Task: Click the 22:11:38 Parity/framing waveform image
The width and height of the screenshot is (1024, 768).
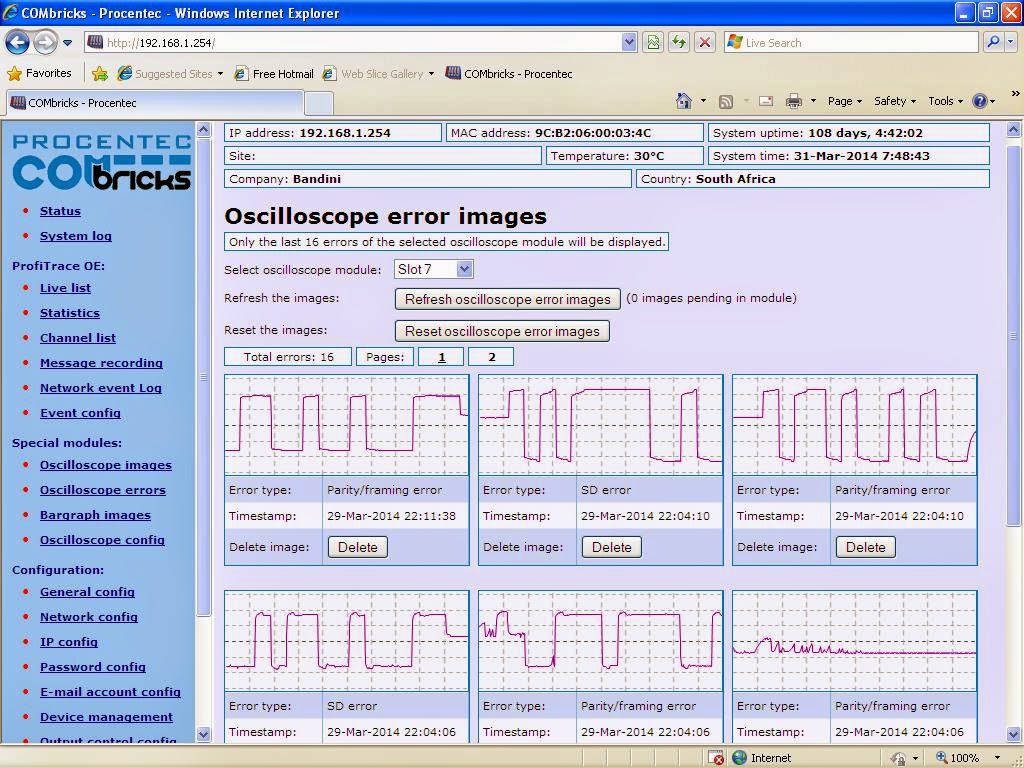Action: [x=347, y=425]
